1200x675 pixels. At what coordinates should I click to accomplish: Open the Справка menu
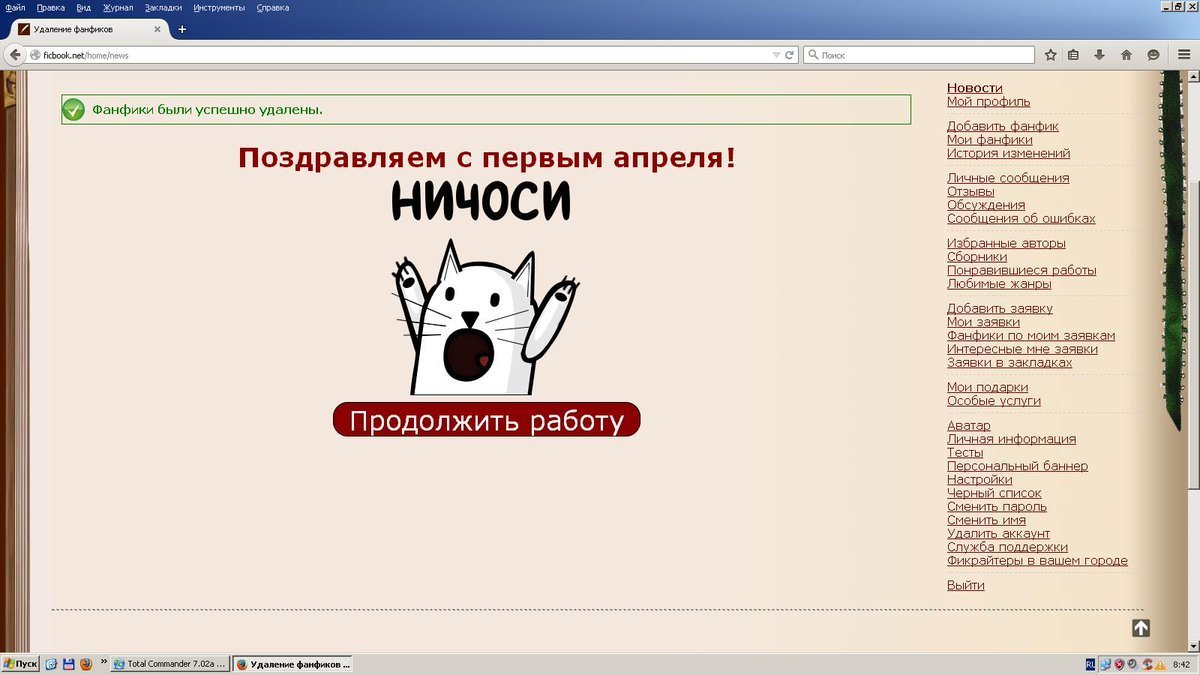(x=273, y=7)
